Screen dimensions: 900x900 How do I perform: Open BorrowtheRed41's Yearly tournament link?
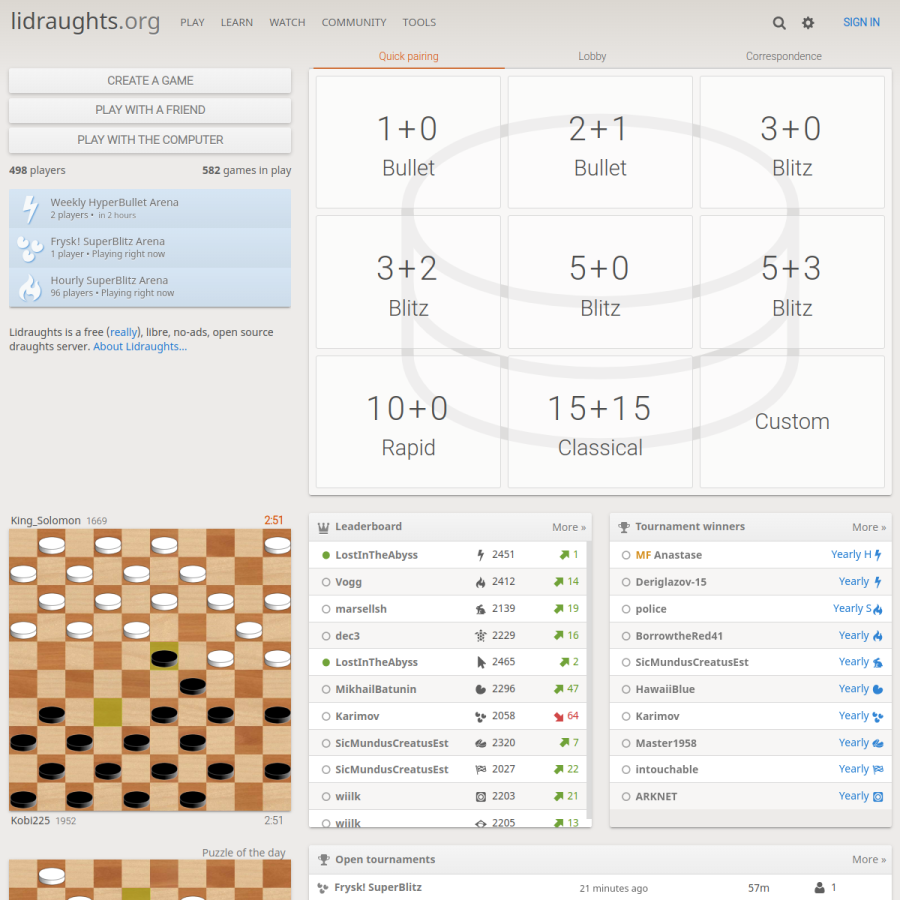(860, 635)
